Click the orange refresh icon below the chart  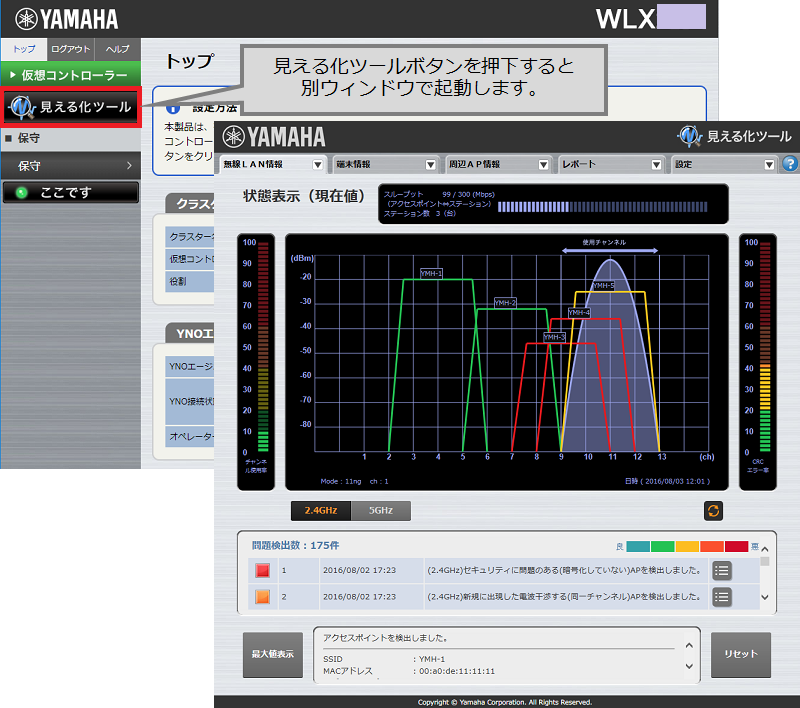(713, 511)
